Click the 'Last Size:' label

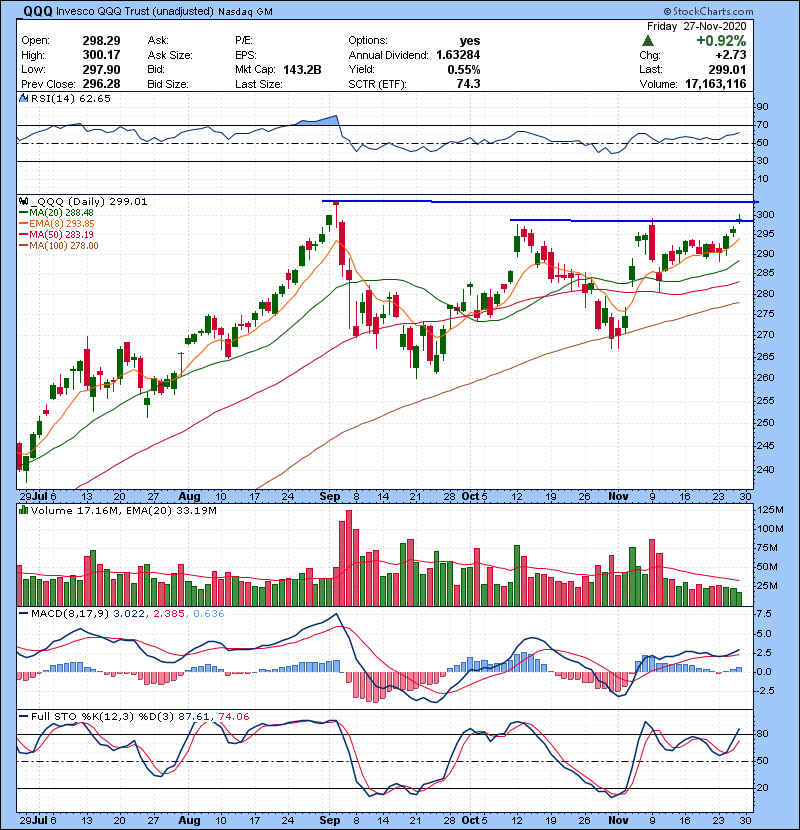tap(258, 84)
